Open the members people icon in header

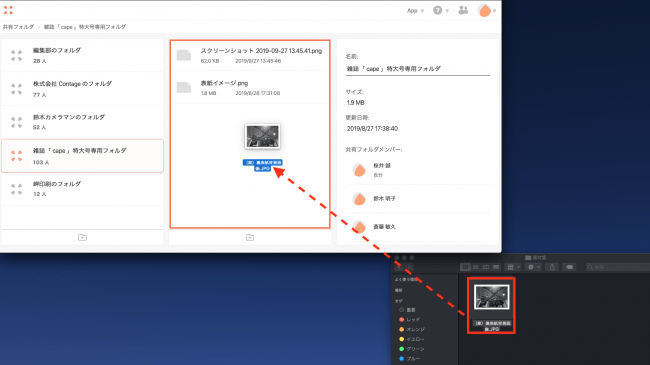[463, 10]
